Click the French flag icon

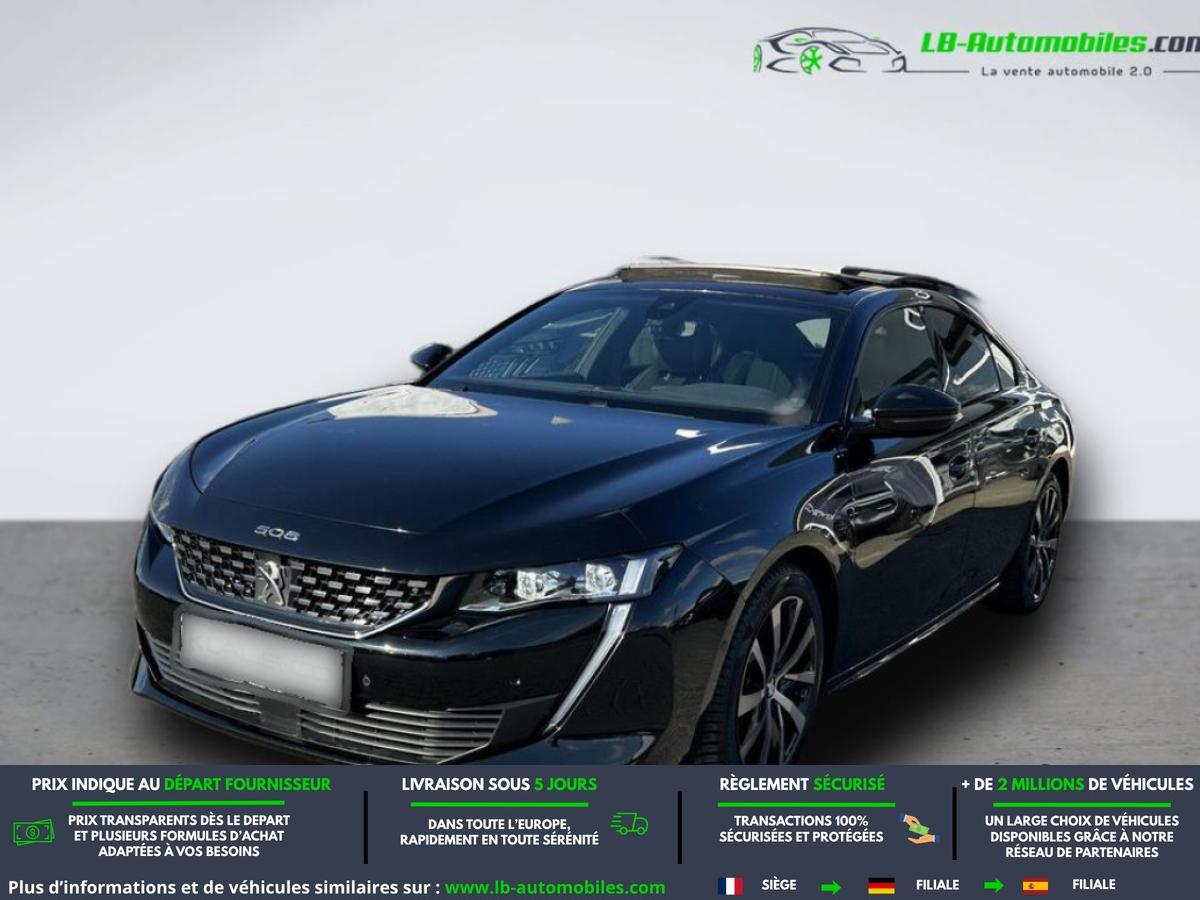coord(730,886)
